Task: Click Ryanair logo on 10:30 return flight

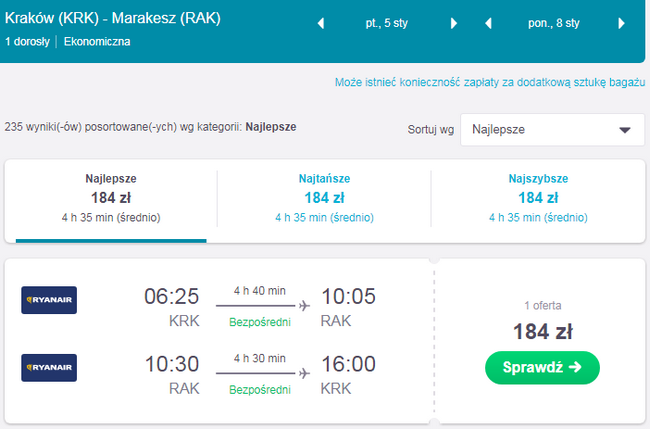Action: [49, 367]
